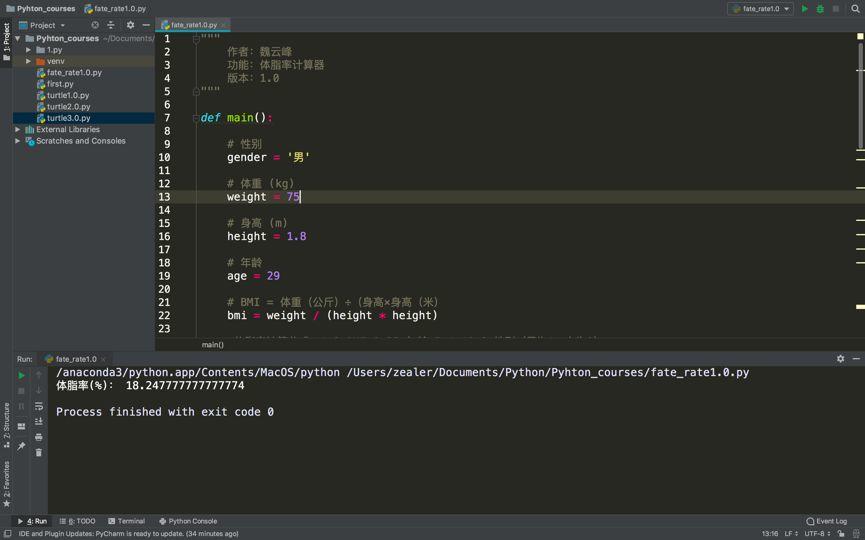
Task: Click line 13 weight = 75 in editor
Action: [x=263, y=197]
